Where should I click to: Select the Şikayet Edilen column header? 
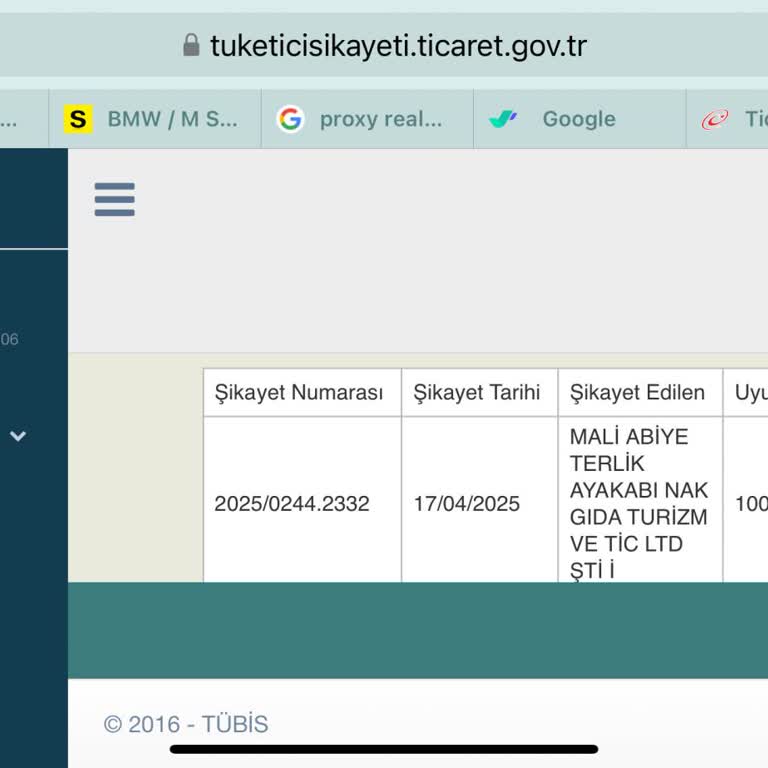(640, 392)
